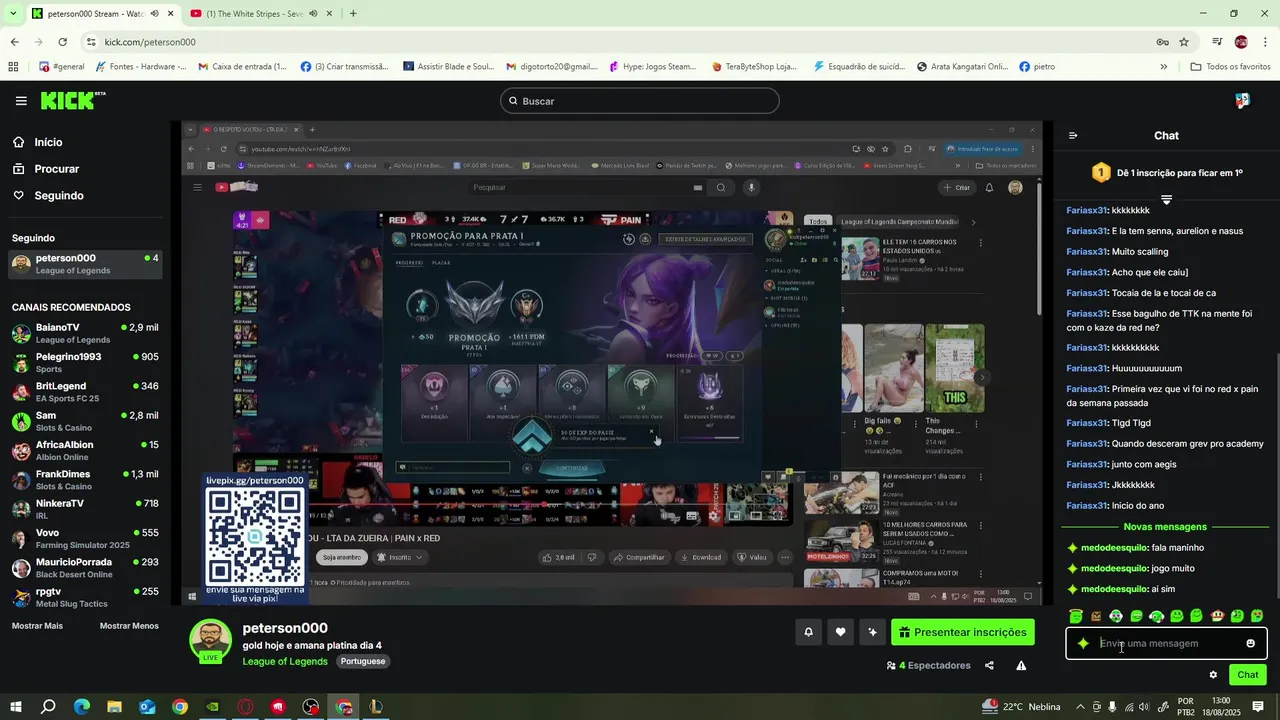Collapse the chat panel with the arrow icon
The width and height of the screenshot is (1280, 720).
click(1073, 136)
